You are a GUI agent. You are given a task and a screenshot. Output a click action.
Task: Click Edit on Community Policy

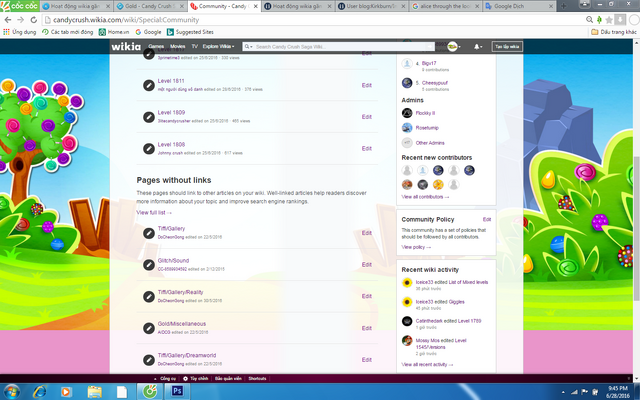[x=487, y=220]
